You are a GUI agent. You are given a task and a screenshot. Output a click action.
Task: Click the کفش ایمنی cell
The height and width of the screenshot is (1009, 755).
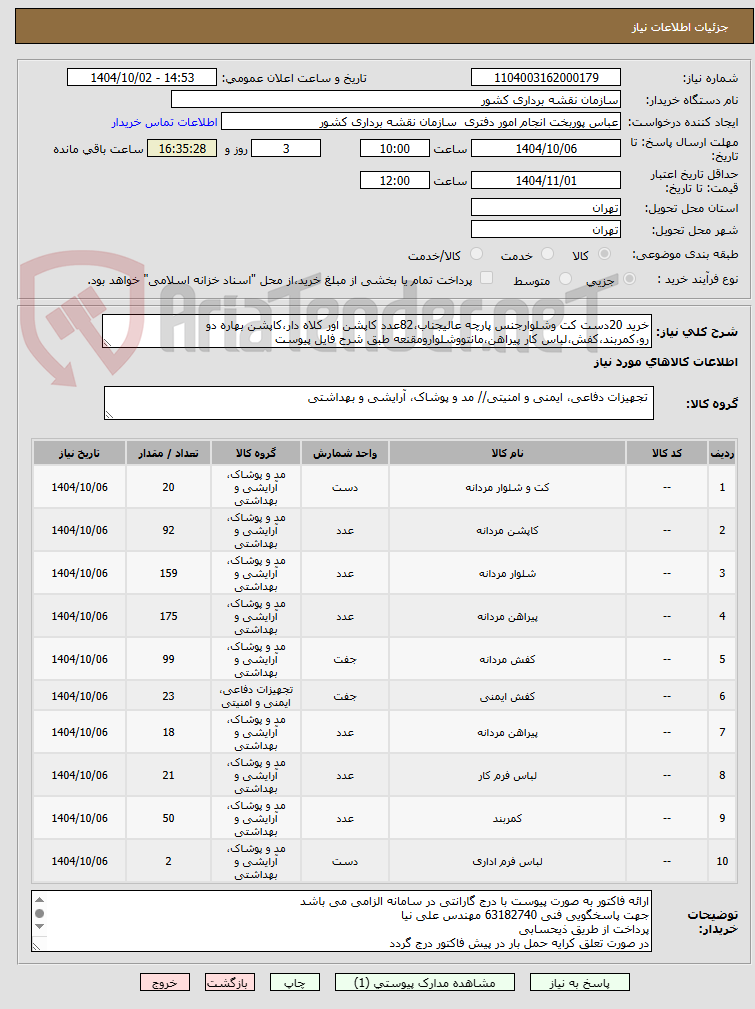click(x=507, y=696)
